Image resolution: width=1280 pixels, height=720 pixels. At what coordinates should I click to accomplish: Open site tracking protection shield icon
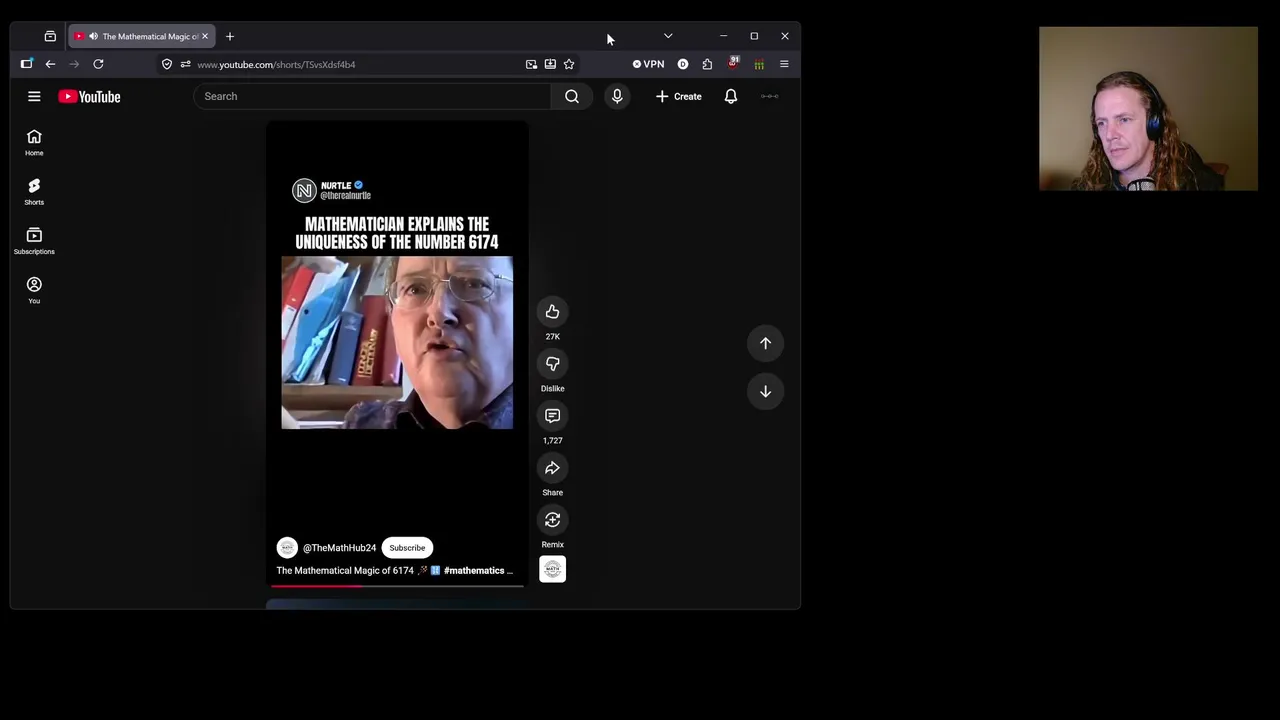[x=167, y=64]
